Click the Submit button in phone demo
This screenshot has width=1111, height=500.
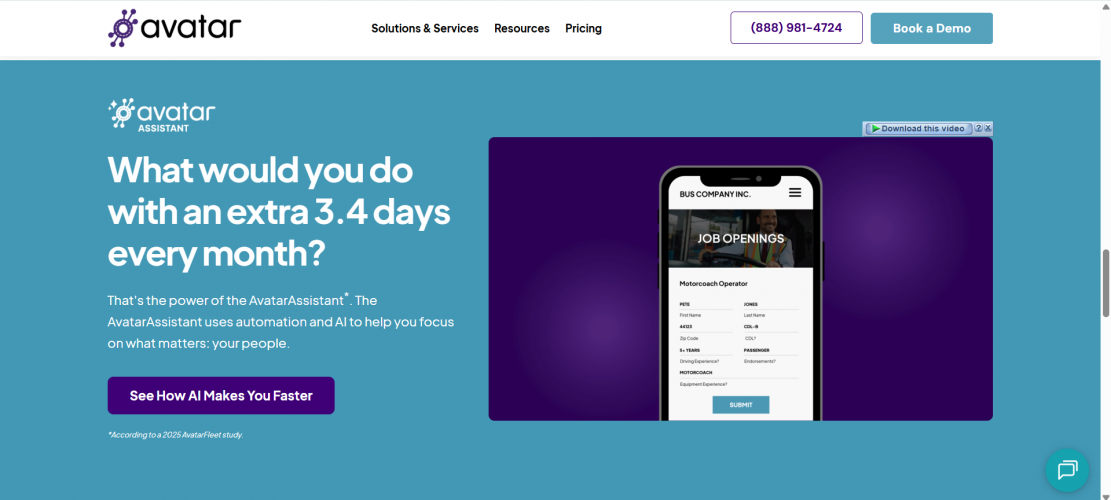(x=740, y=405)
